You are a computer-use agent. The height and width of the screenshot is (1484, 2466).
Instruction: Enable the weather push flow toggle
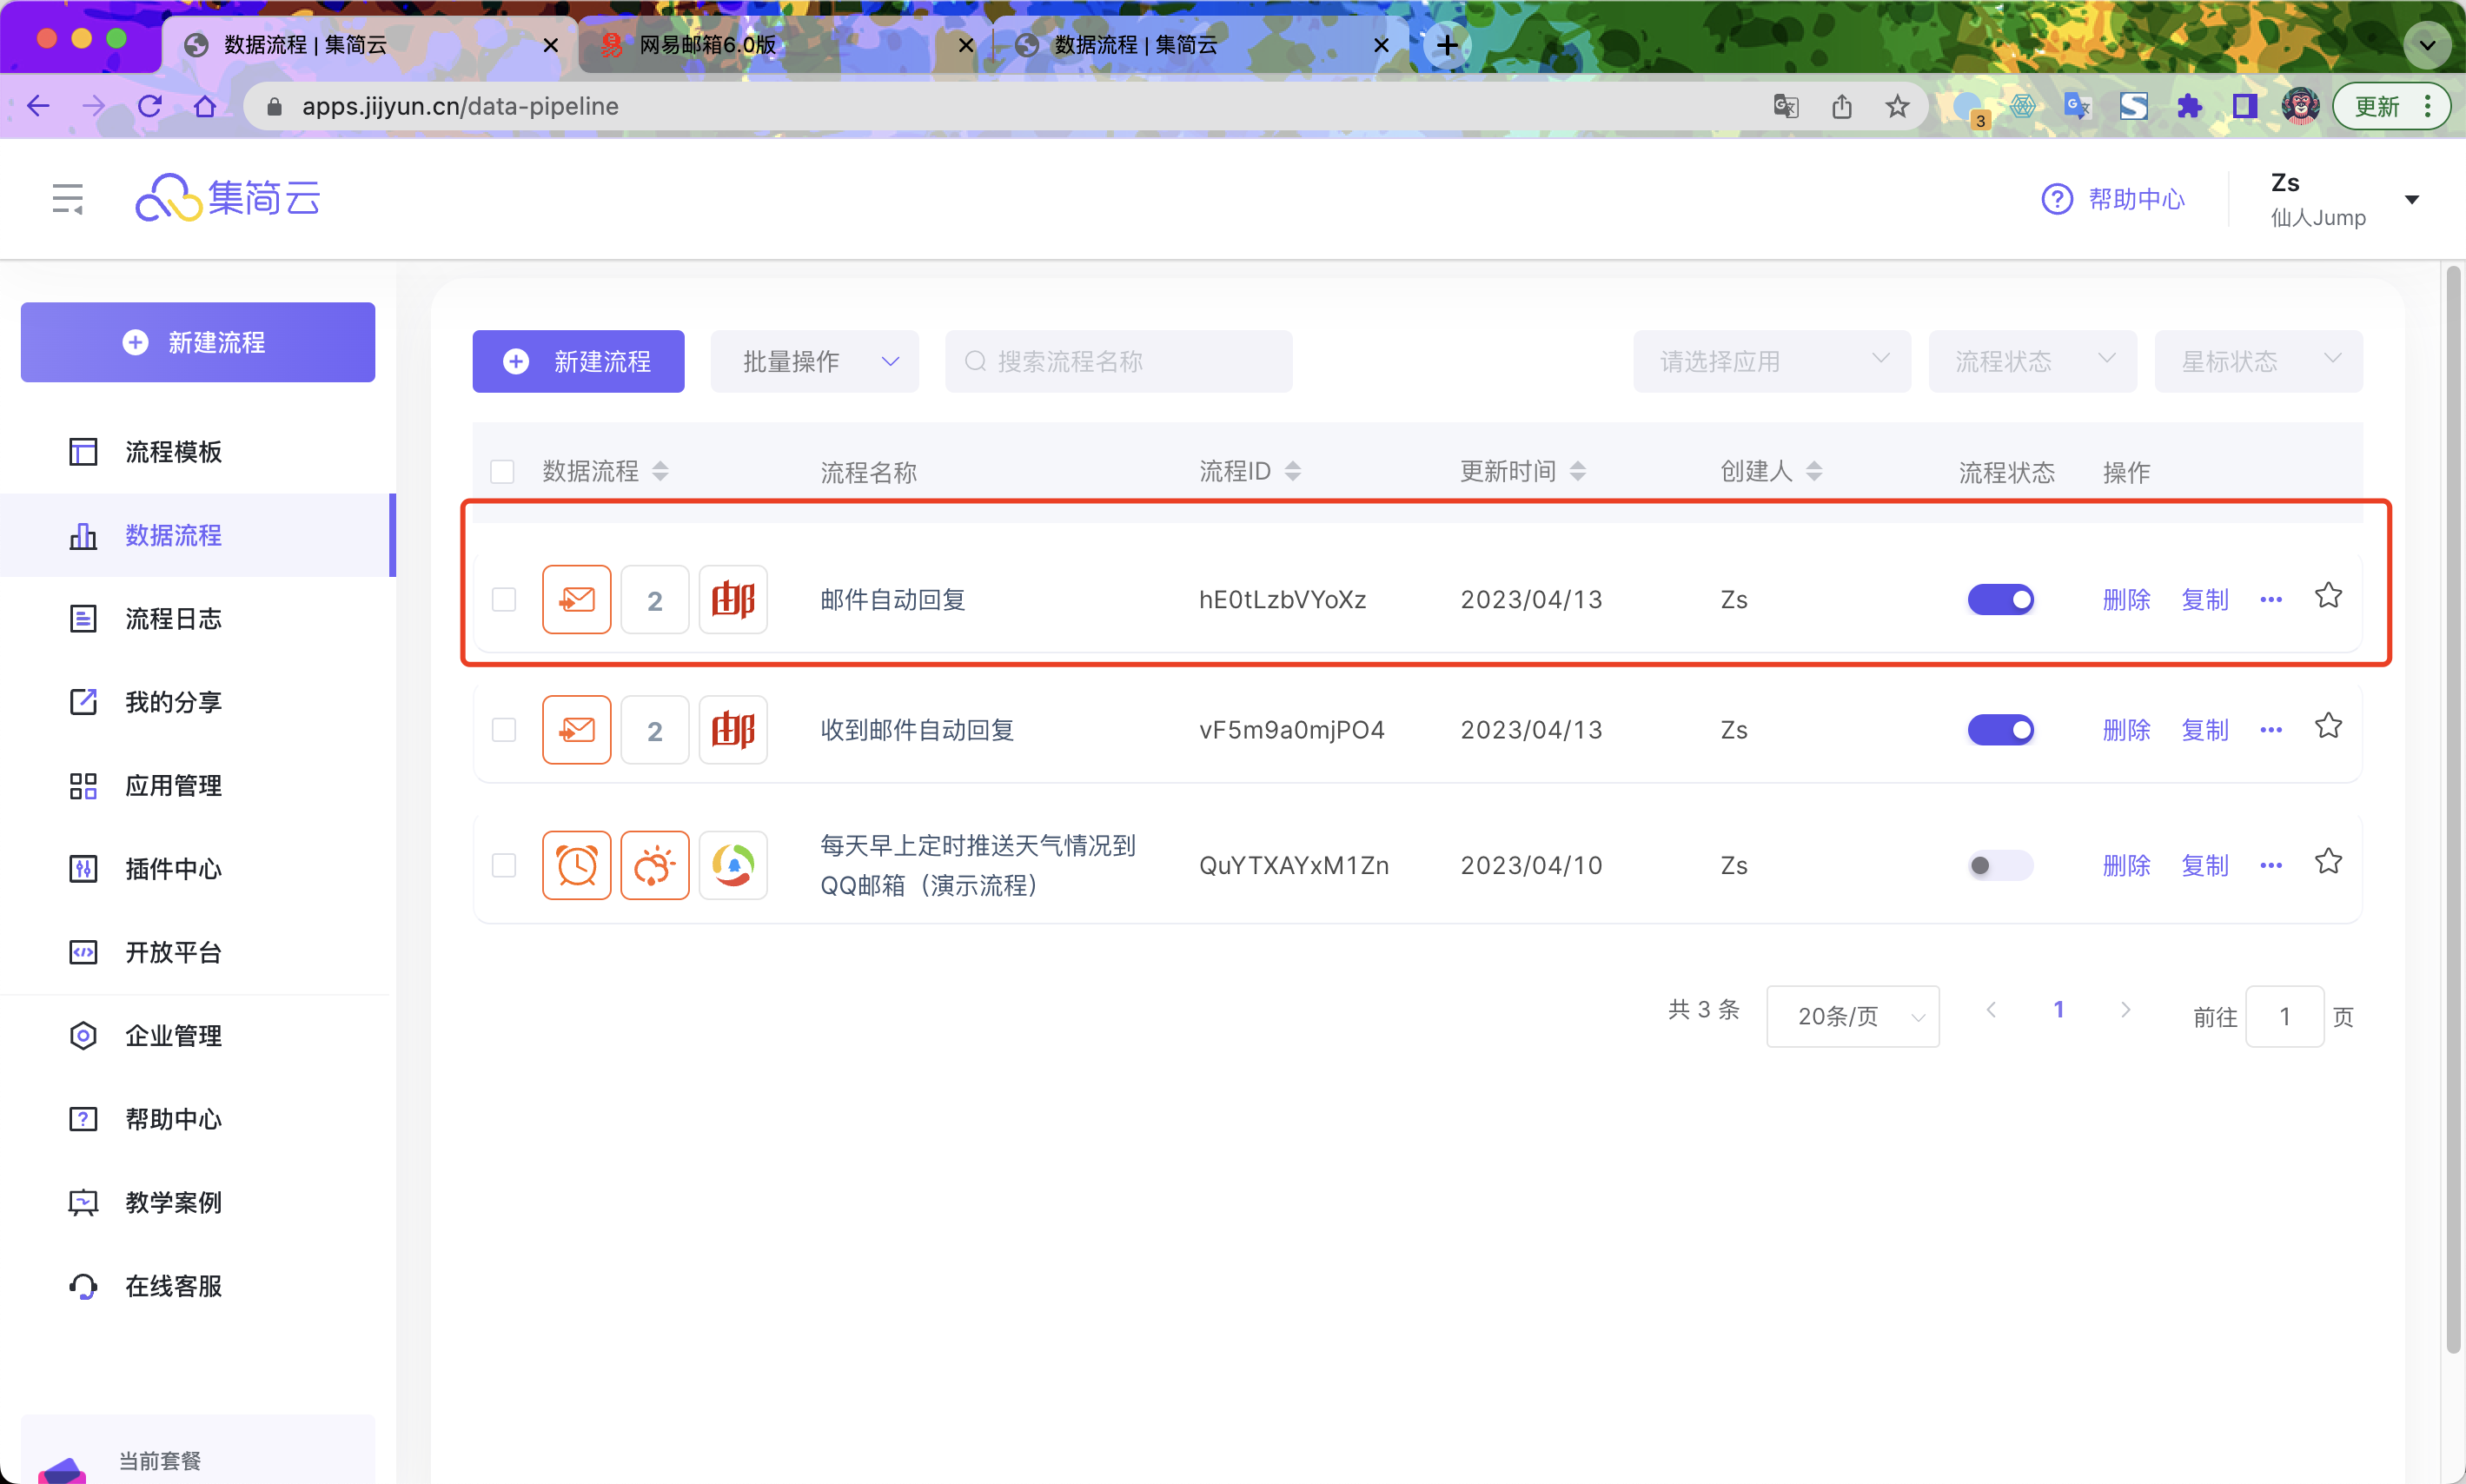(2000, 865)
